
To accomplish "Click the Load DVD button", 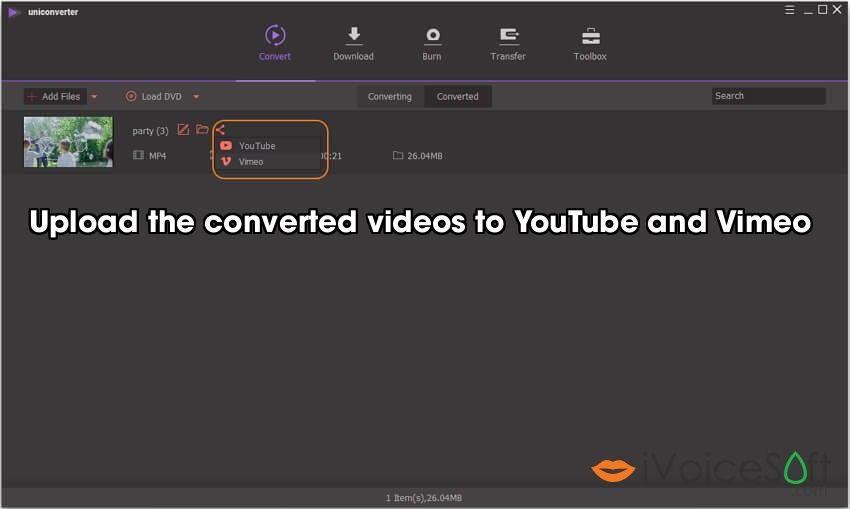I will [154, 96].
